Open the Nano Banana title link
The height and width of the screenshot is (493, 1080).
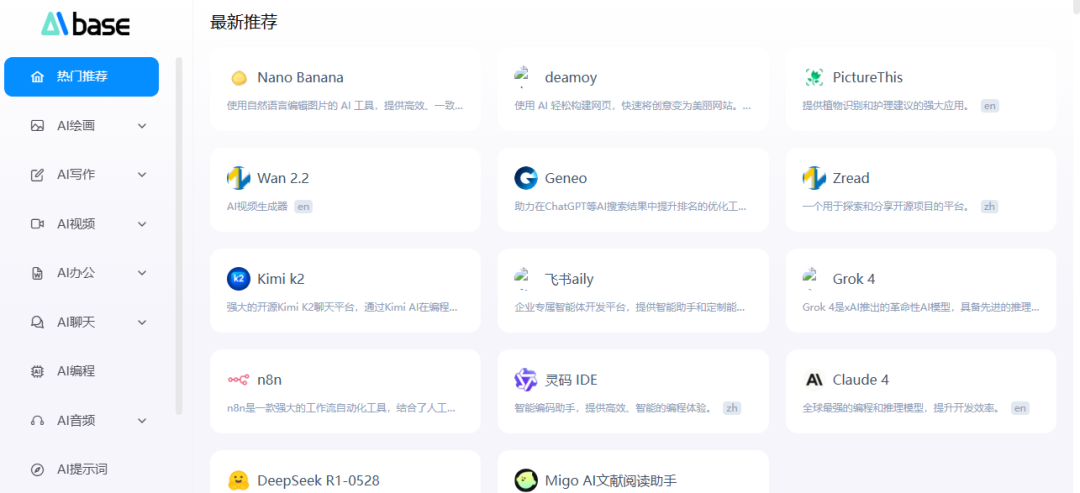coord(300,77)
